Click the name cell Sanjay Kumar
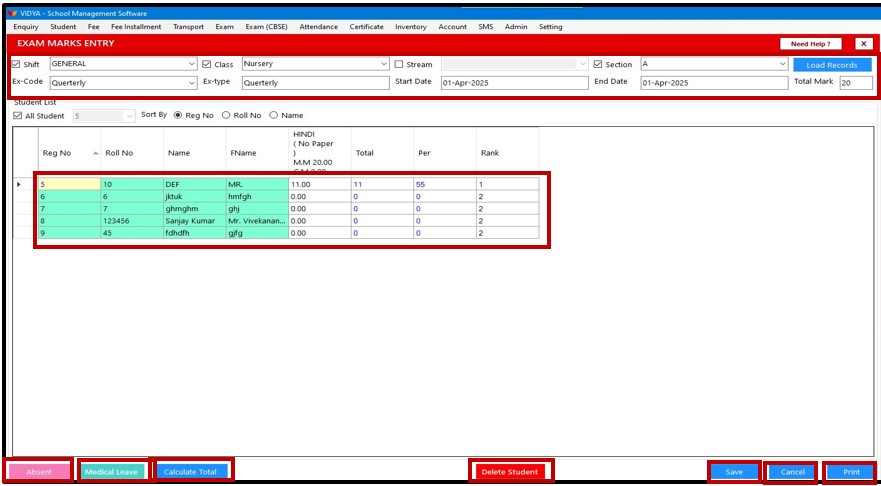881x486 pixels. (x=194, y=221)
